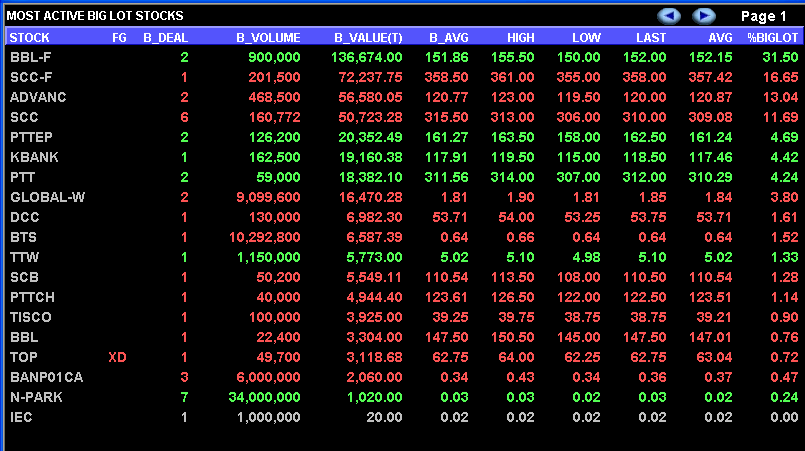Select the IEC stock symbol

pyautogui.click(x=21, y=418)
